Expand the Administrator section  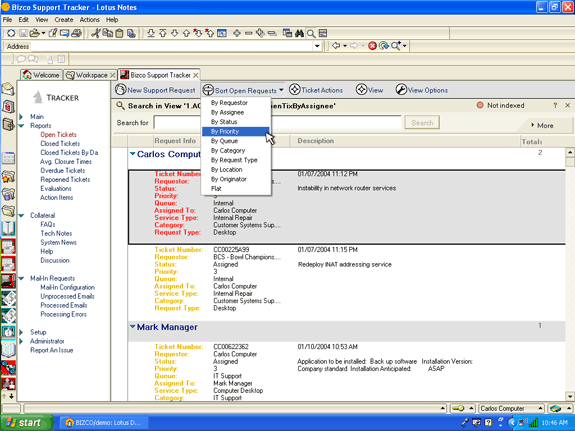point(21,341)
